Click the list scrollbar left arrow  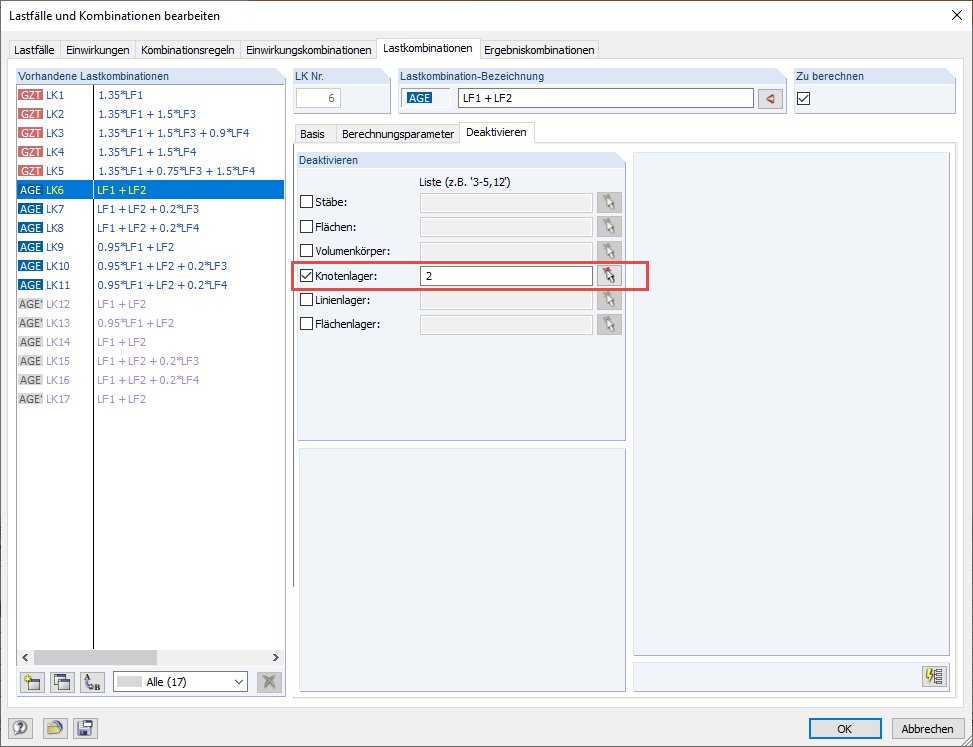pos(25,657)
